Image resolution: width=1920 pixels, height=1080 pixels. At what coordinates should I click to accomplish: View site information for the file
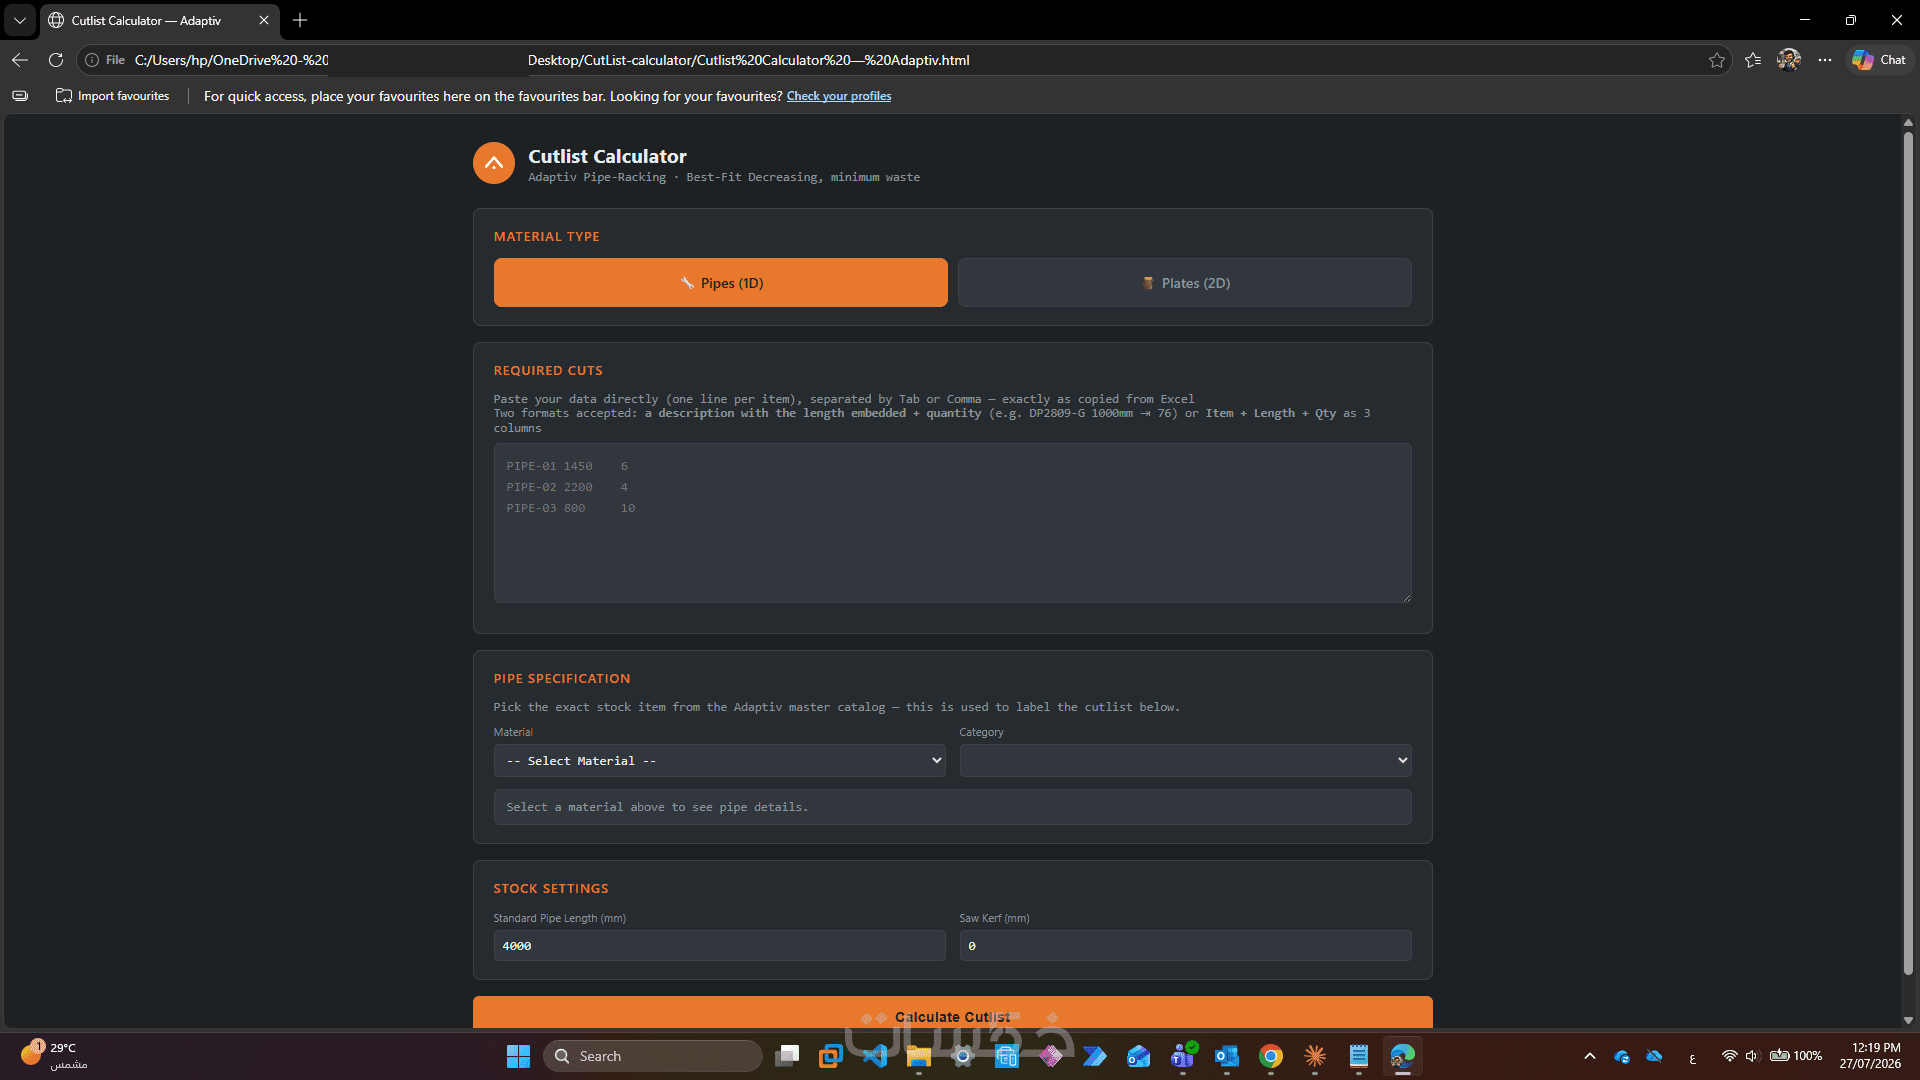coord(104,60)
